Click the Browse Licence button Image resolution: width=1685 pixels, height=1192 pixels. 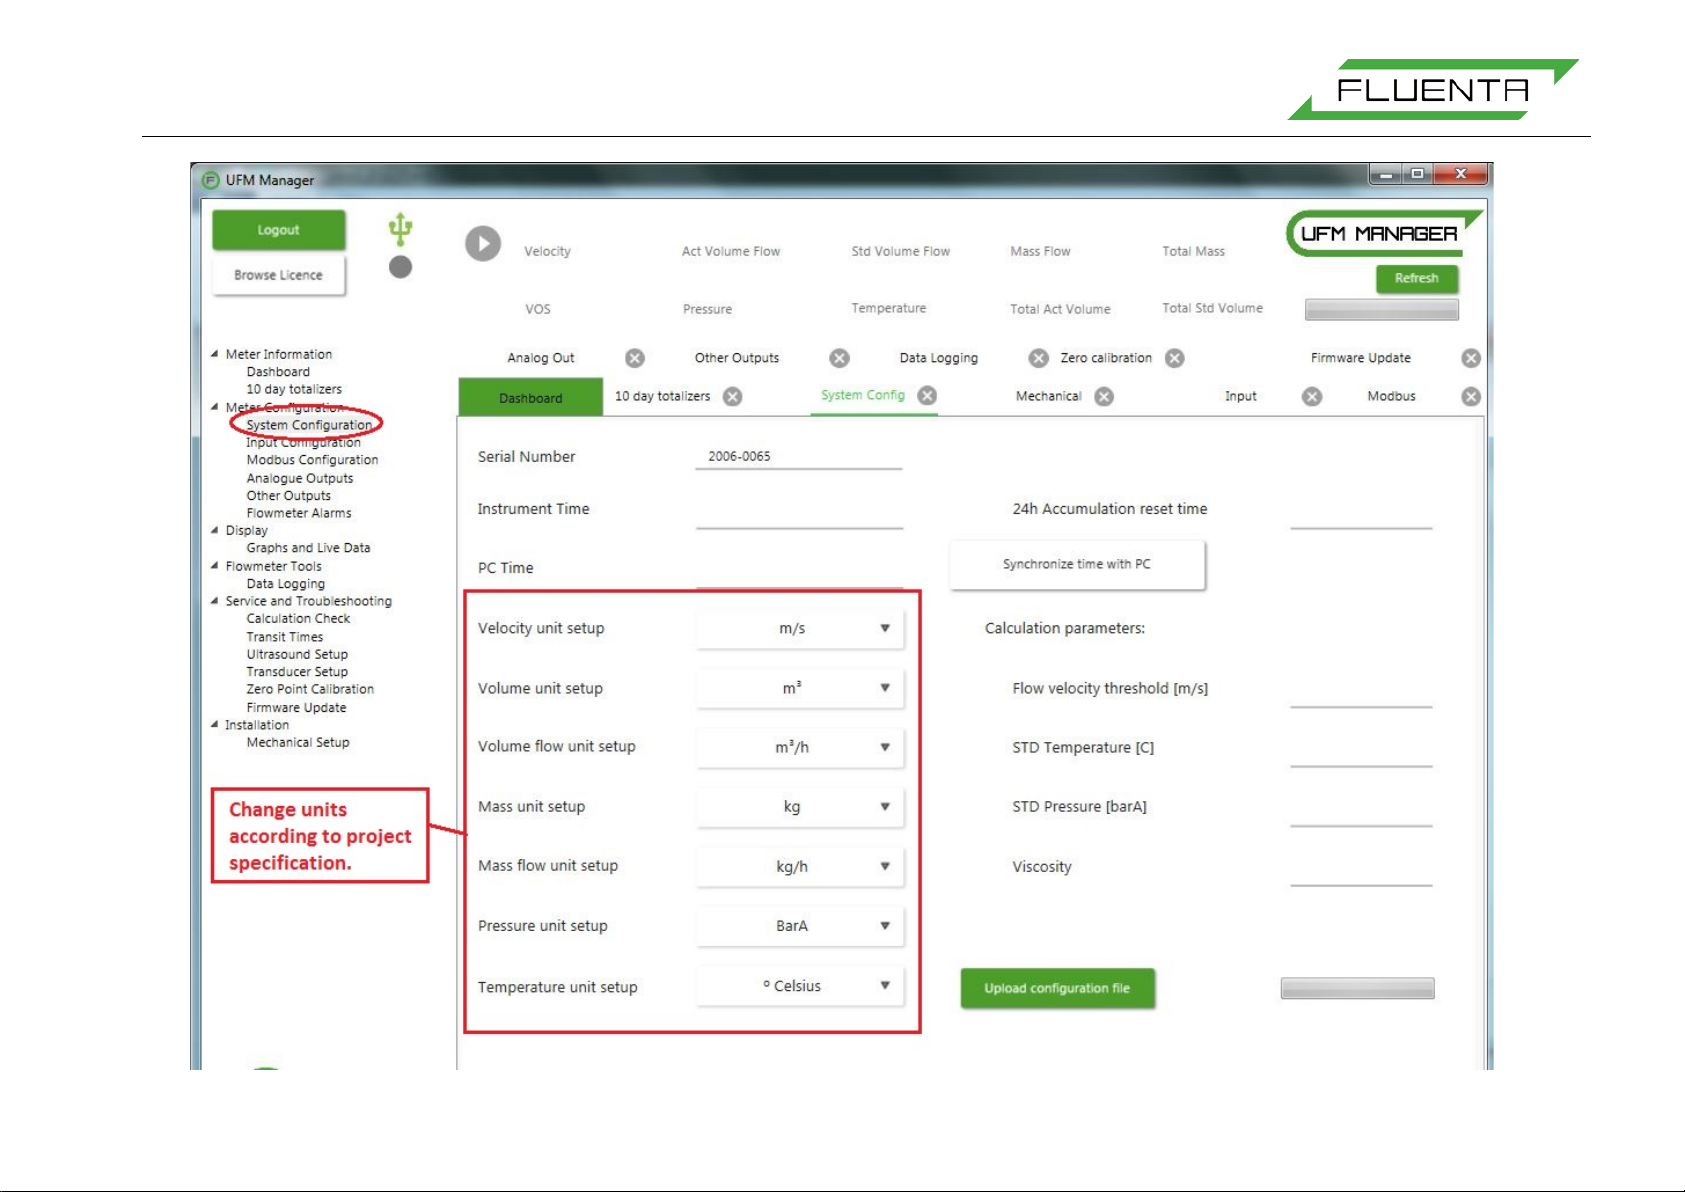point(279,275)
